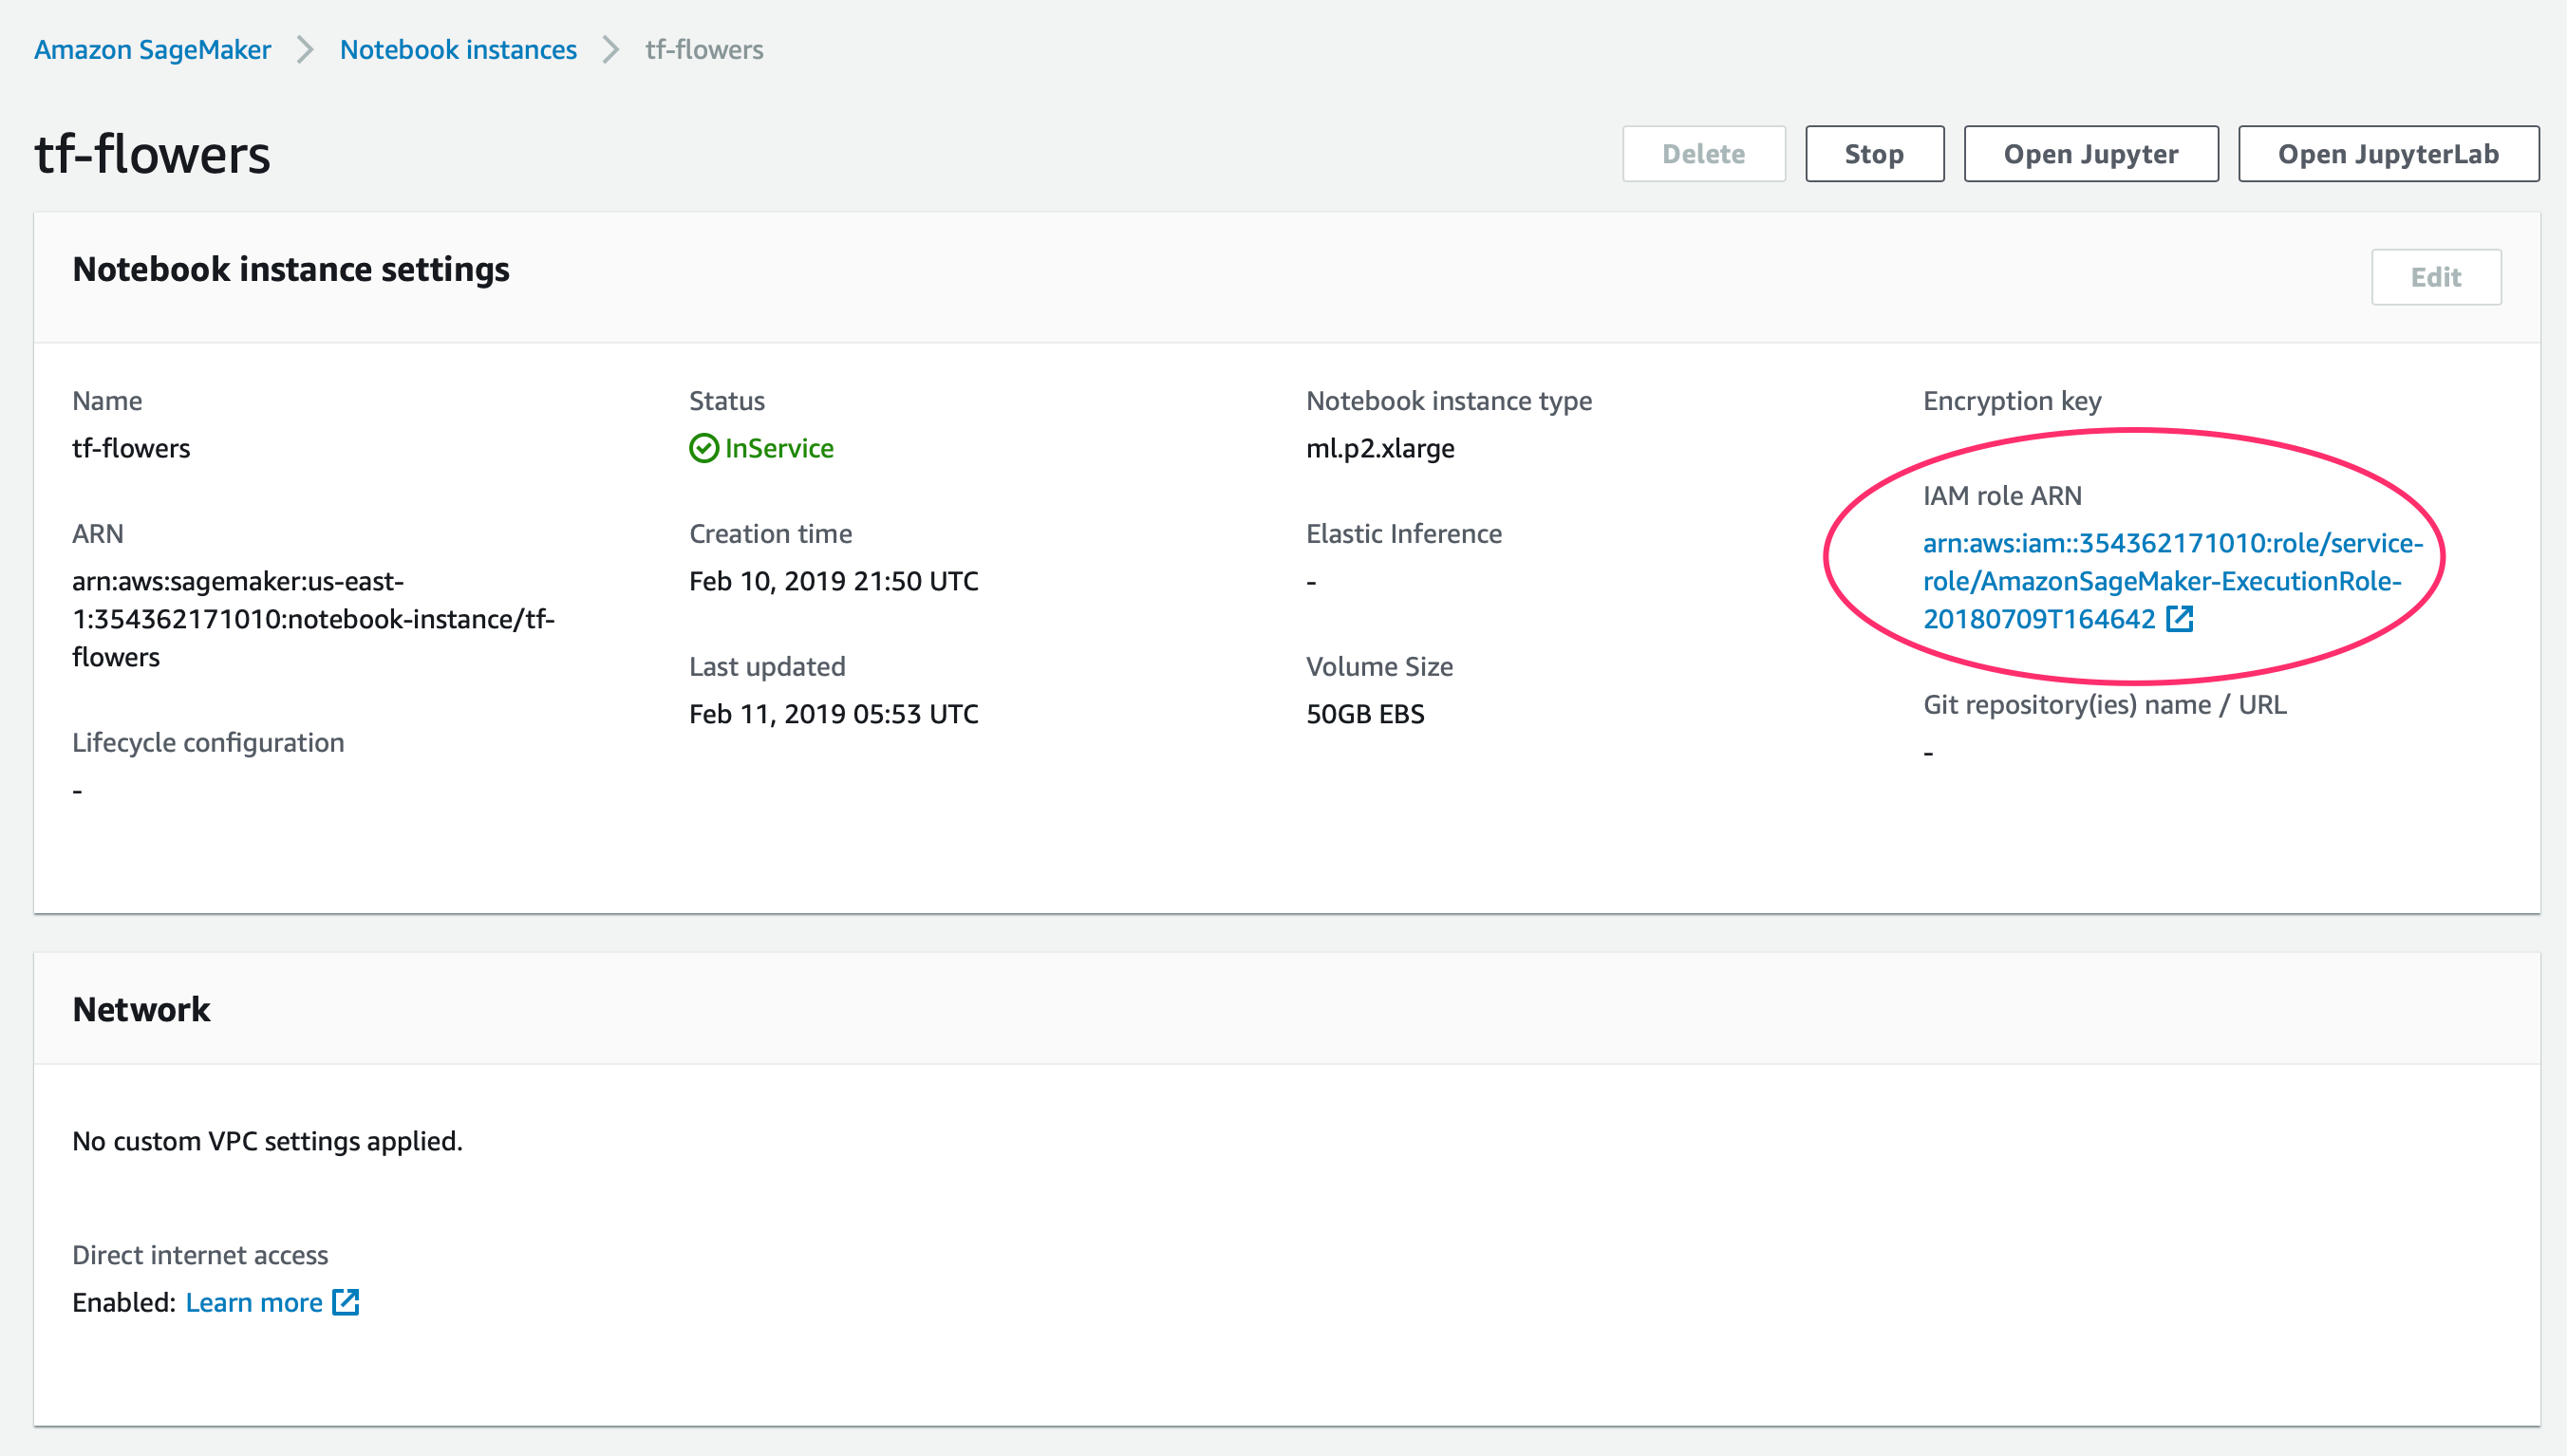Image resolution: width=2567 pixels, height=1456 pixels.
Task: Click the Lifecycle configuration label
Action: point(208,743)
